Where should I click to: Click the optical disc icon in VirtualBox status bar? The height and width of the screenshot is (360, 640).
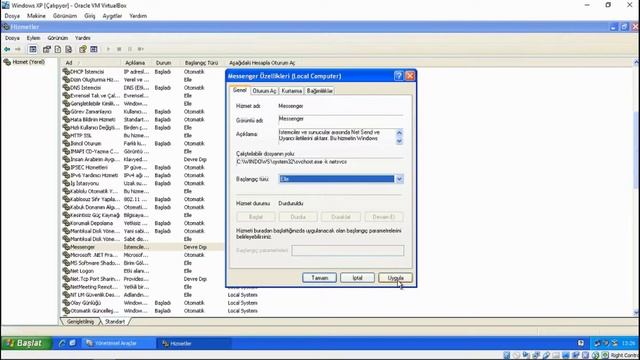click(516, 356)
